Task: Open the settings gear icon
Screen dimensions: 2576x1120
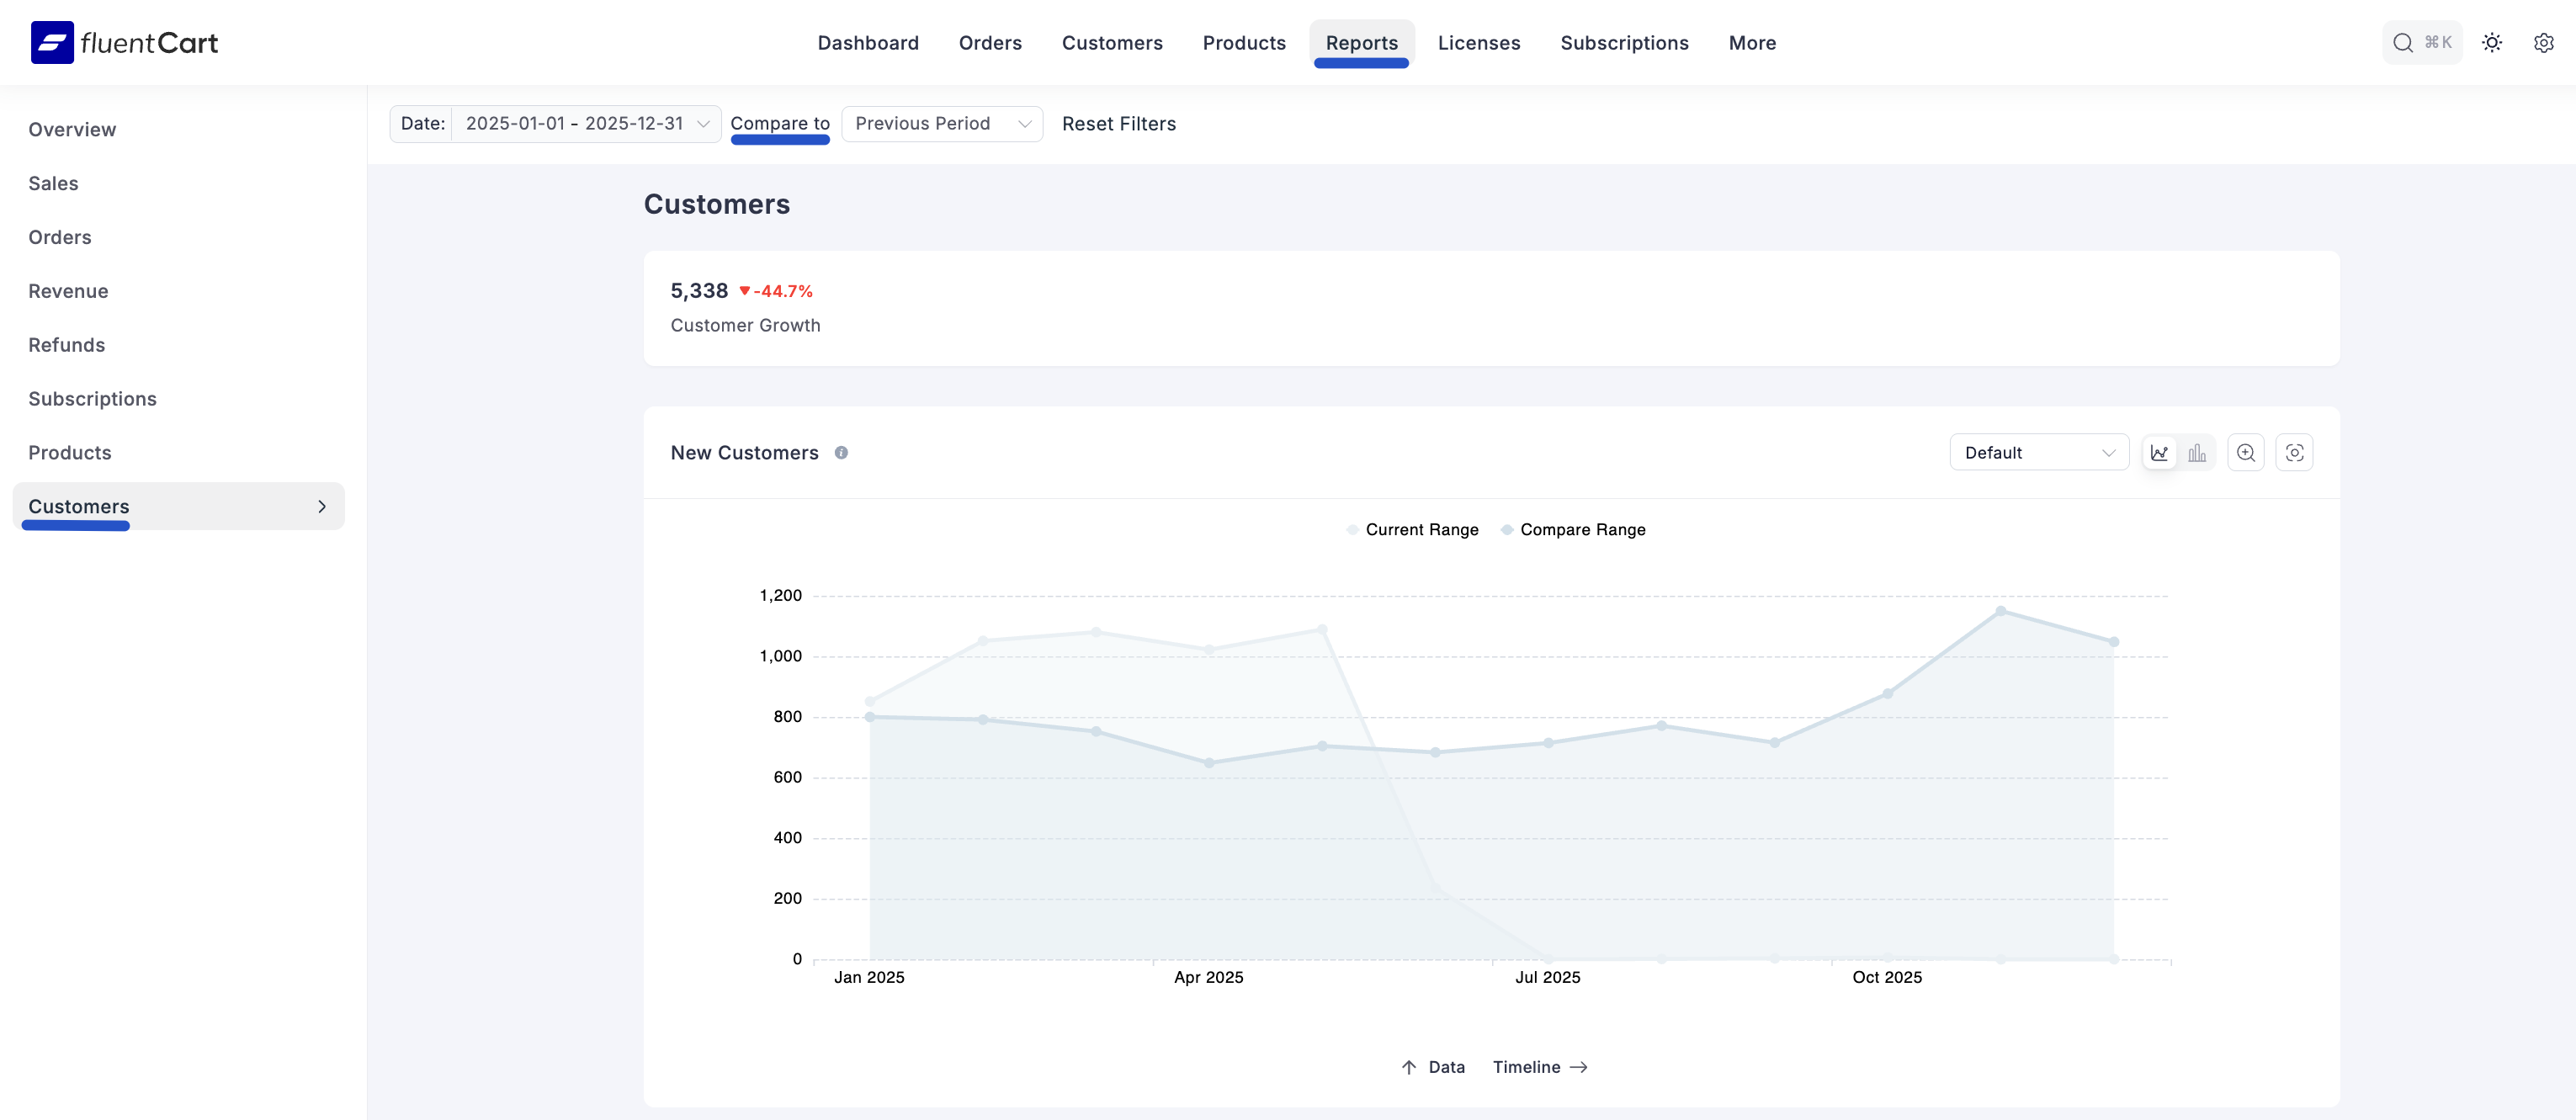Action: tap(2544, 42)
